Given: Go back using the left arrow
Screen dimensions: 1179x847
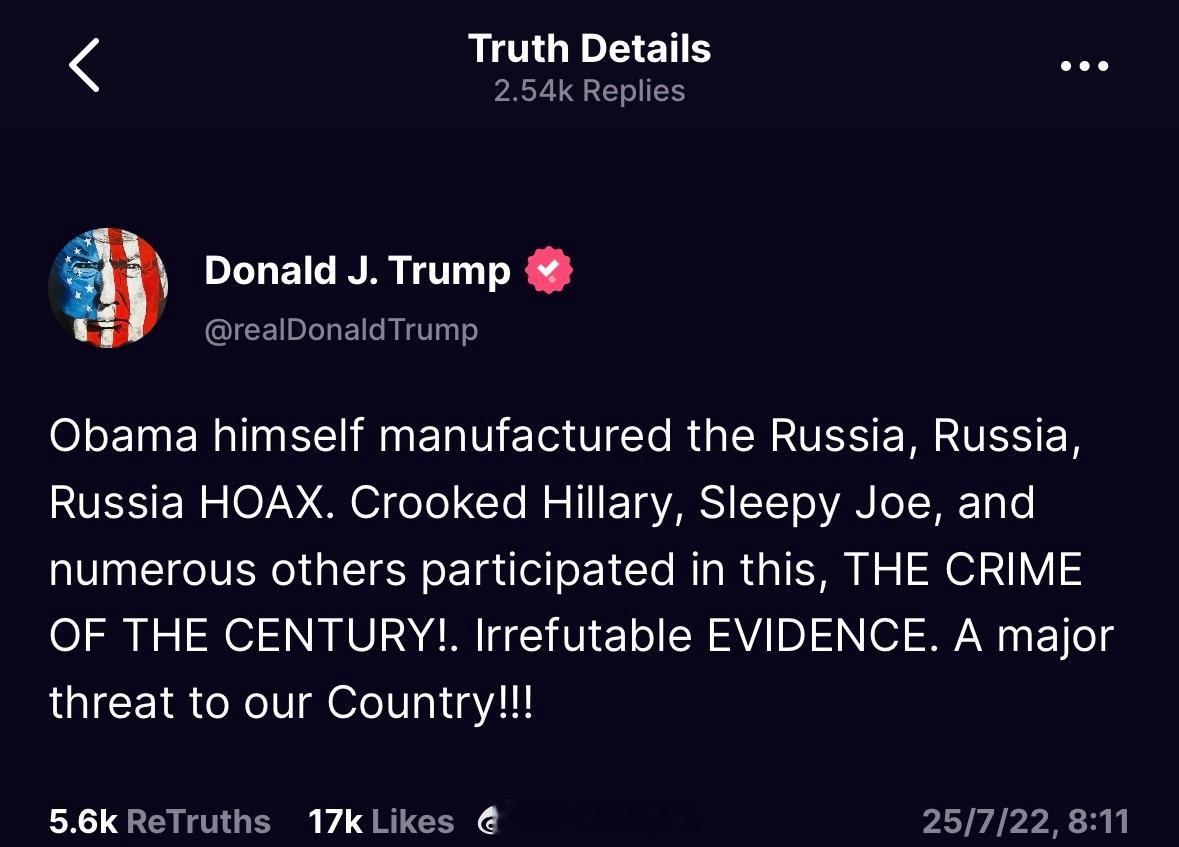Looking at the screenshot, I should (84, 65).
